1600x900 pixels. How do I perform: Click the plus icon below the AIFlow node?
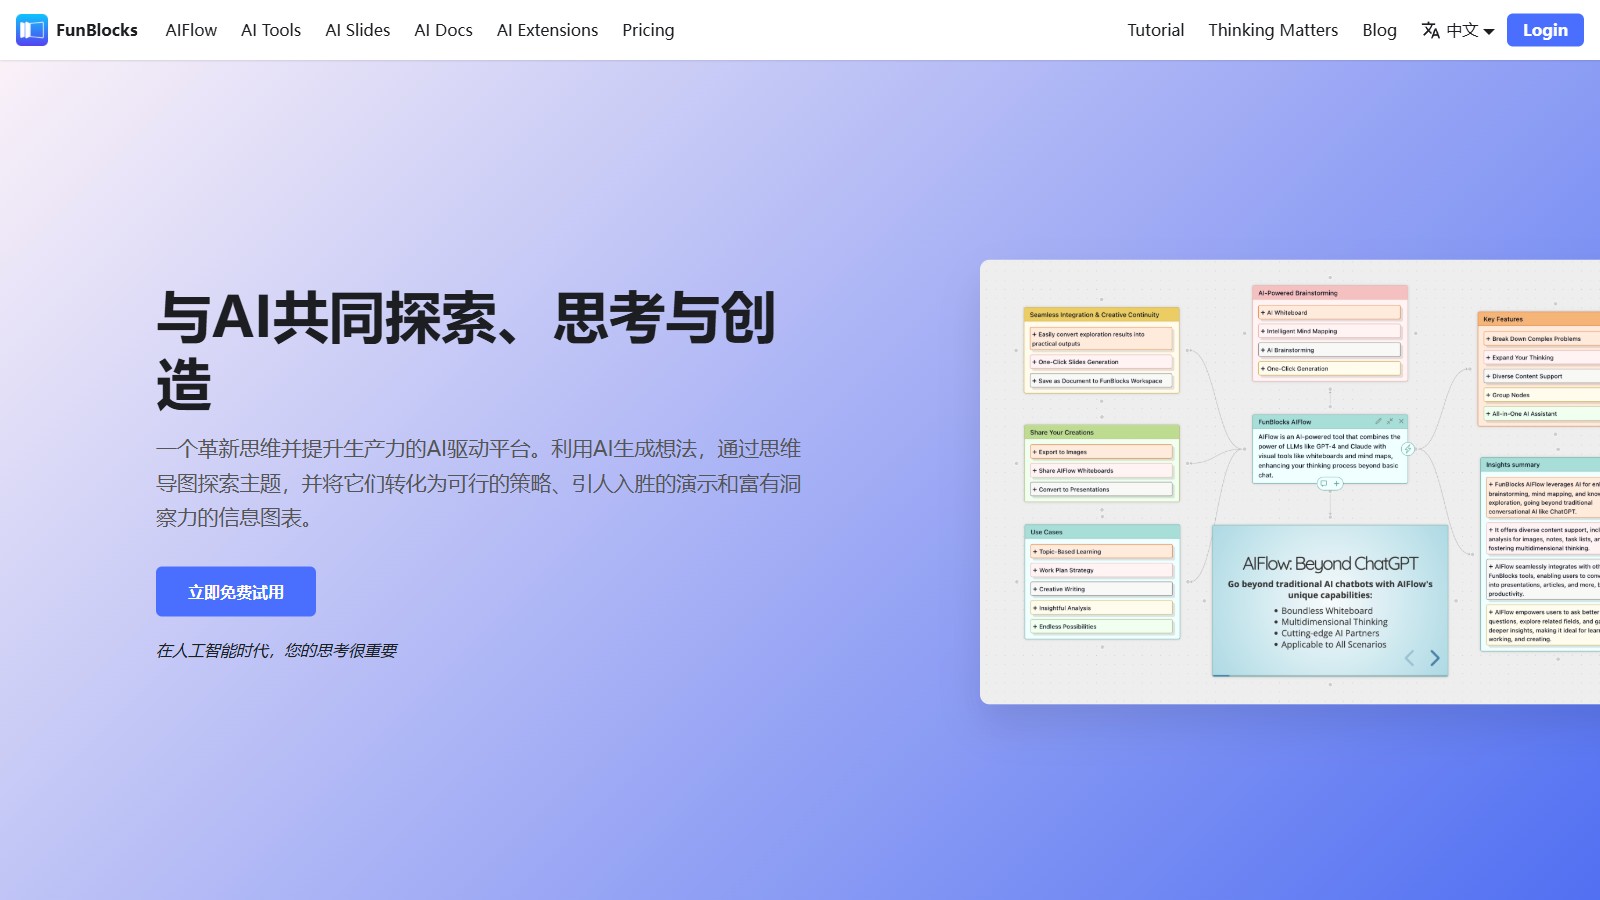tap(1337, 484)
